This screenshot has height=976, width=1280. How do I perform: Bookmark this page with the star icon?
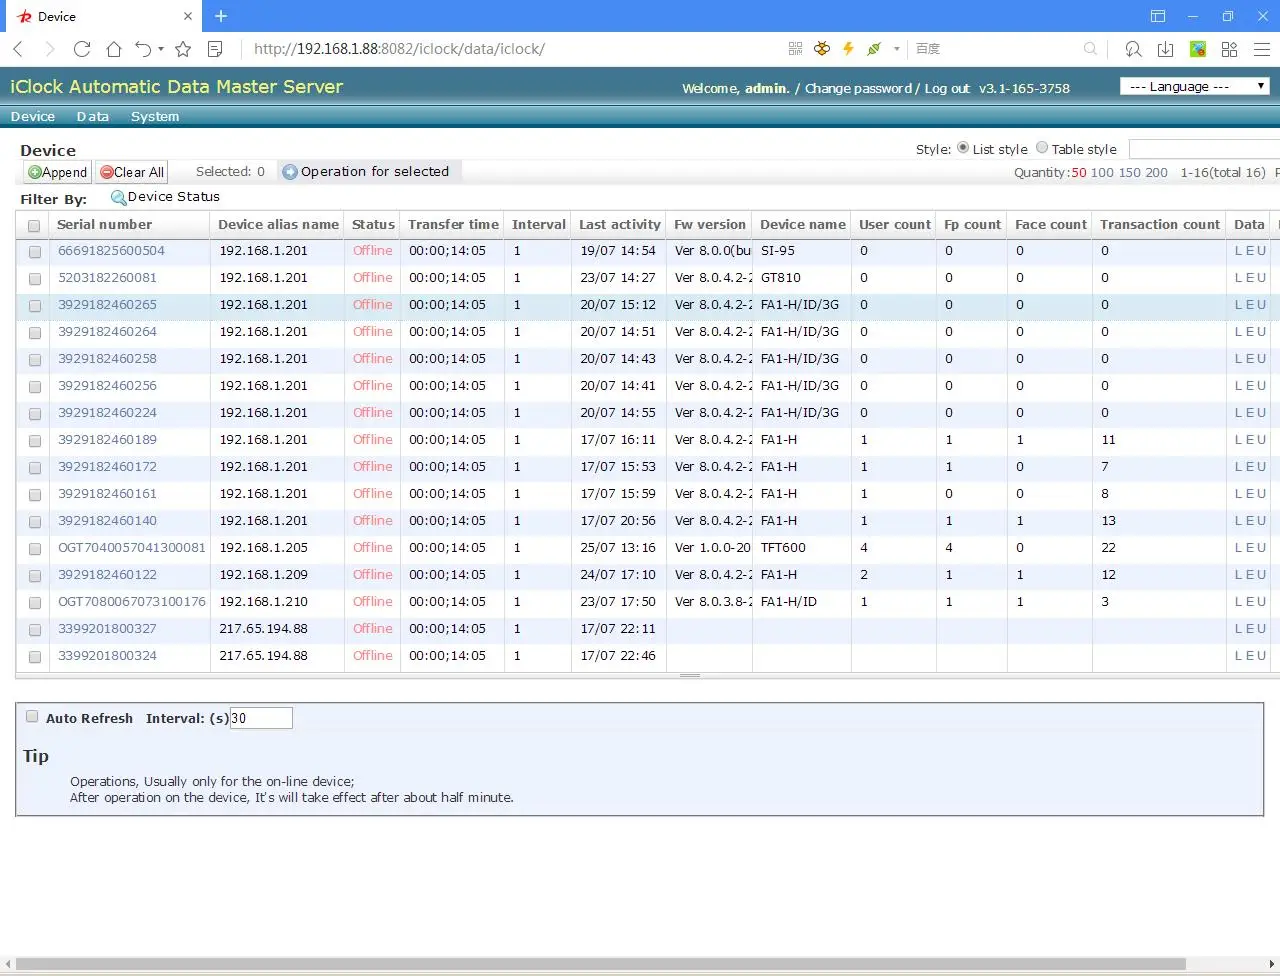click(x=183, y=49)
